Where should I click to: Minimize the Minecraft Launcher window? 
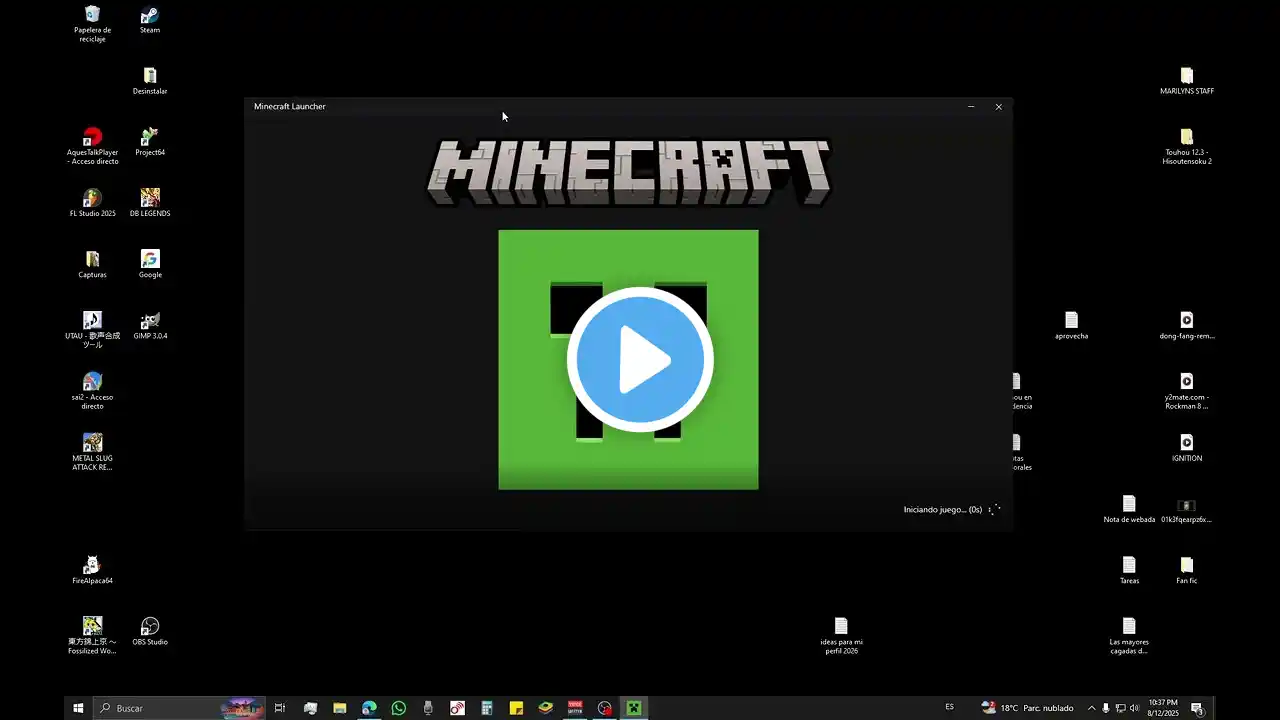(971, 106)
